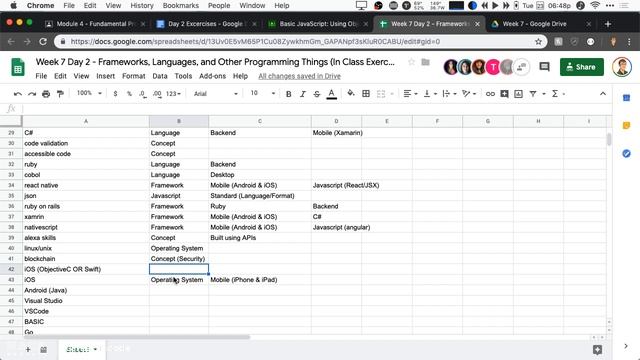Open the Keep side panel icon
Image resolution: width=640 pixels, height=360 pixels.
(x=626, y=126)
